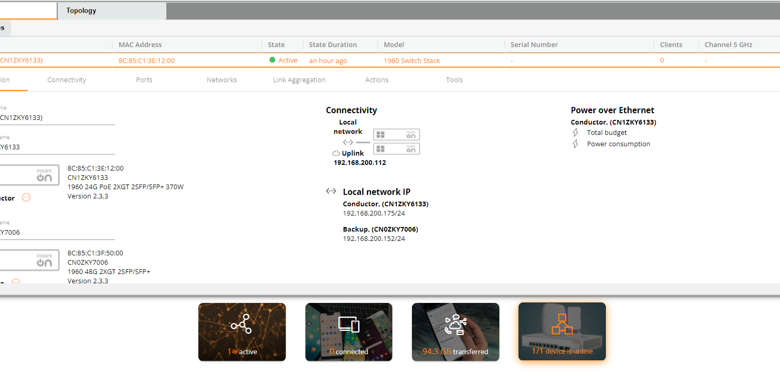780x372 pixels.
Task: Select the upper stacked switch icon in Connectivity
Action: coord(396,134)
